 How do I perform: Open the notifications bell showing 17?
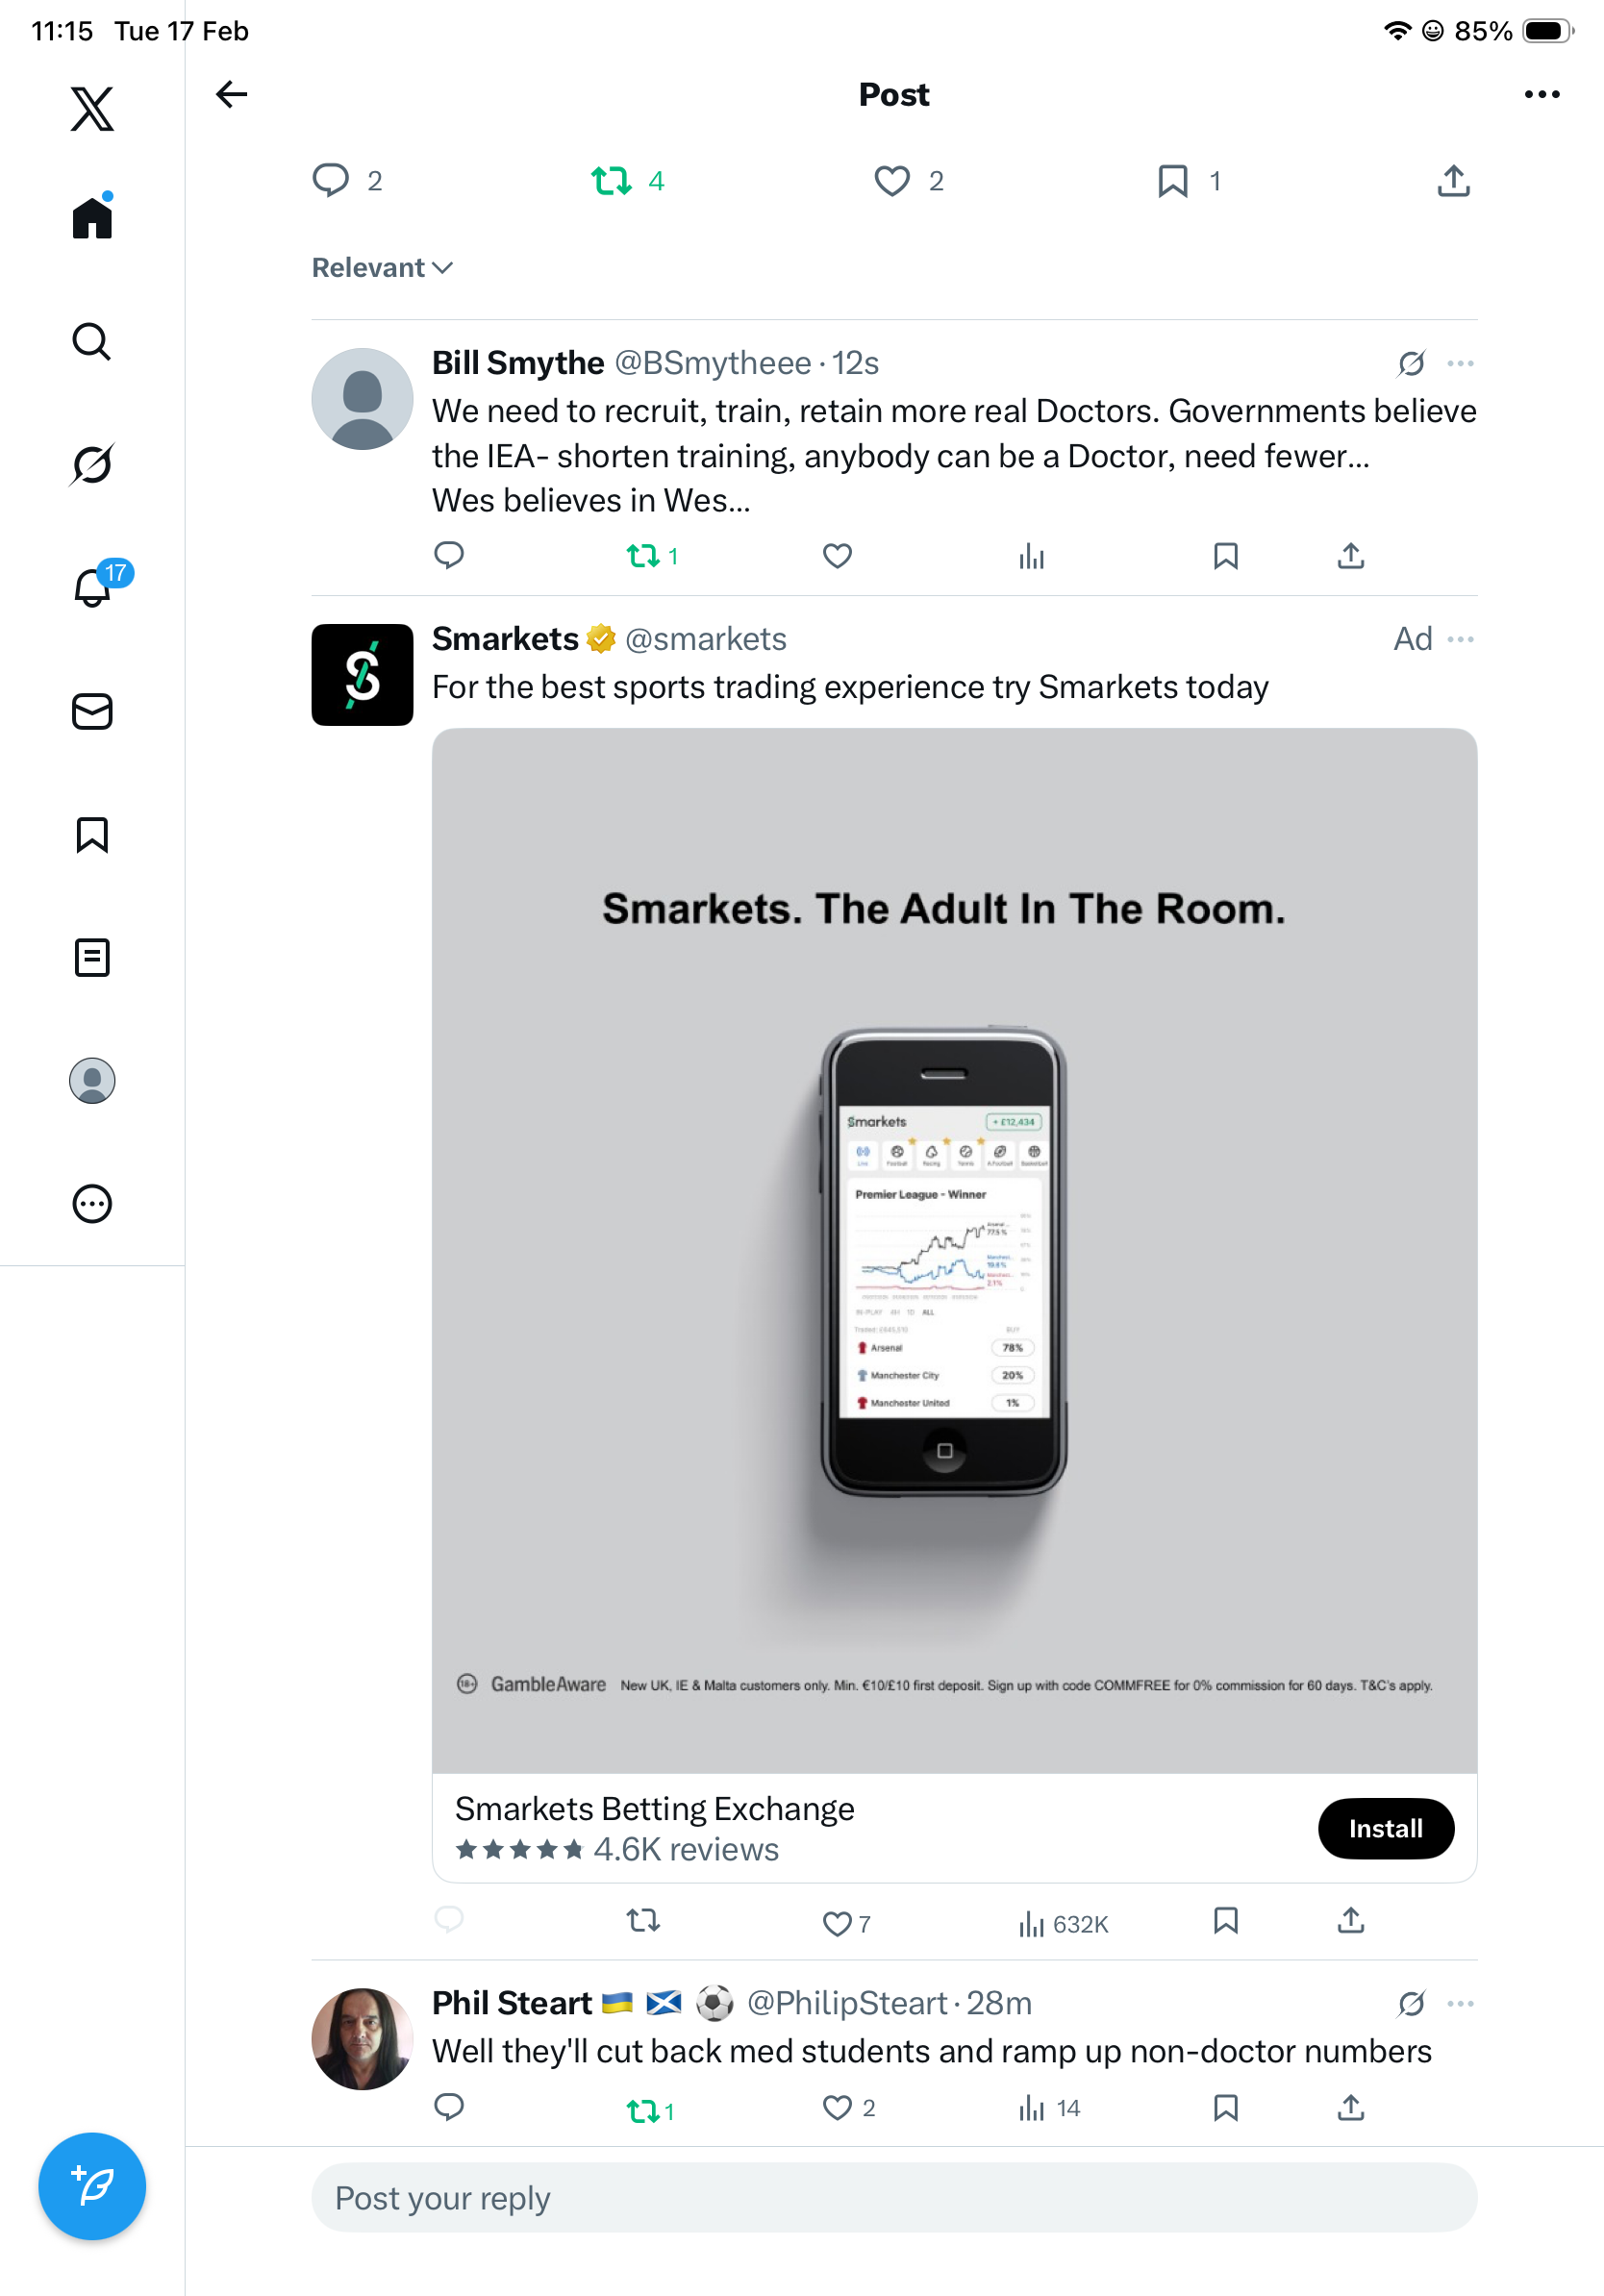coord(92,587)
